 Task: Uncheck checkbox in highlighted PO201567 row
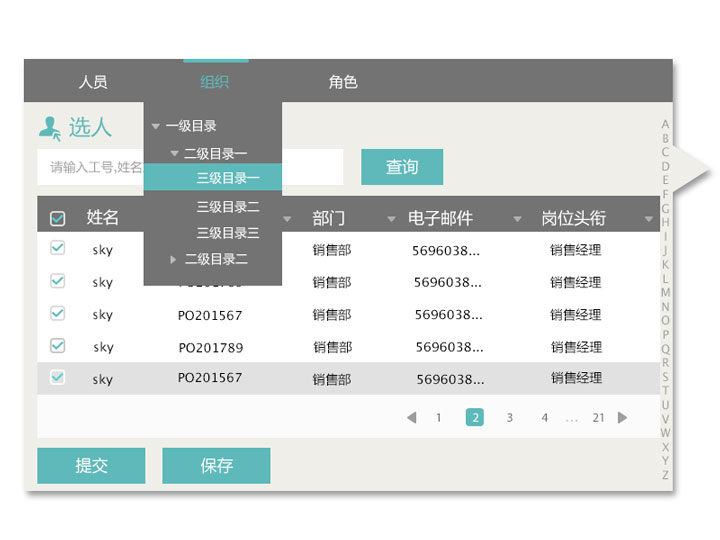(57, 377)
